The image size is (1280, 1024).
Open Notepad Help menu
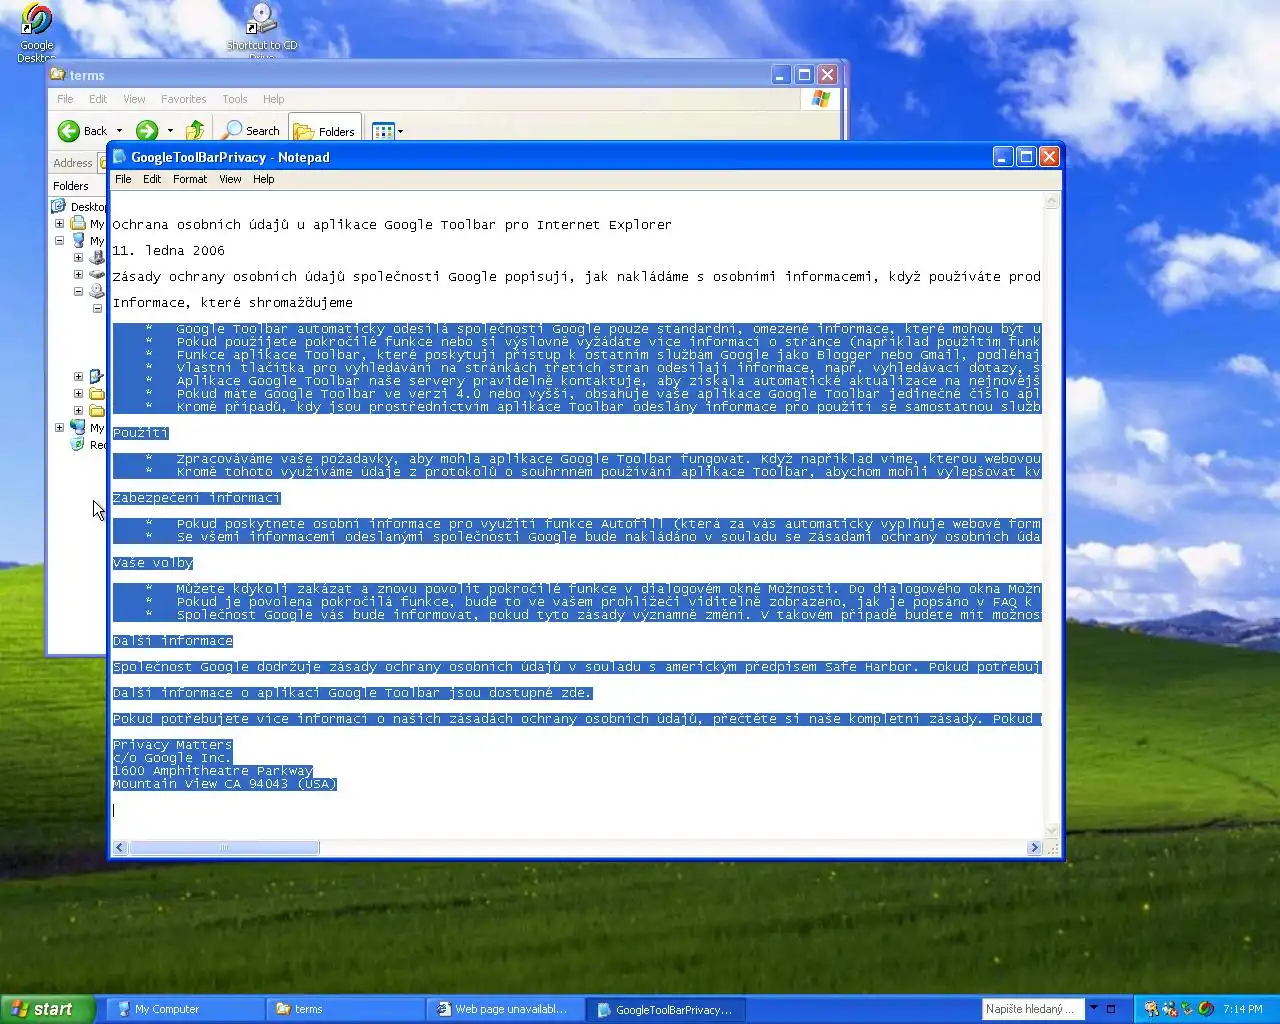click(x=264, y=179)
